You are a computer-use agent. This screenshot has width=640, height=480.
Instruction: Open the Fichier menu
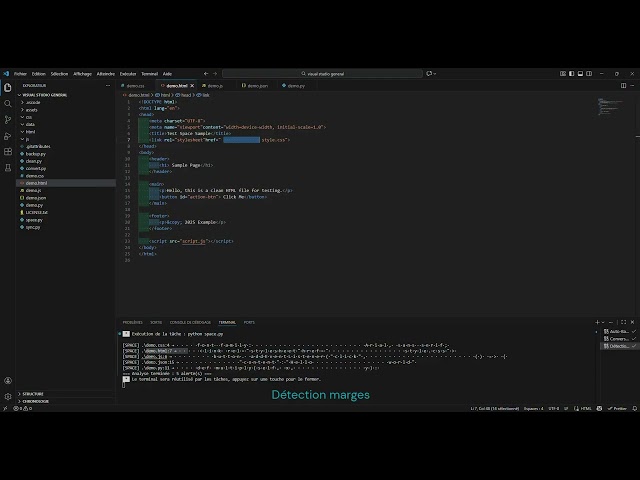tap(20, 74)
